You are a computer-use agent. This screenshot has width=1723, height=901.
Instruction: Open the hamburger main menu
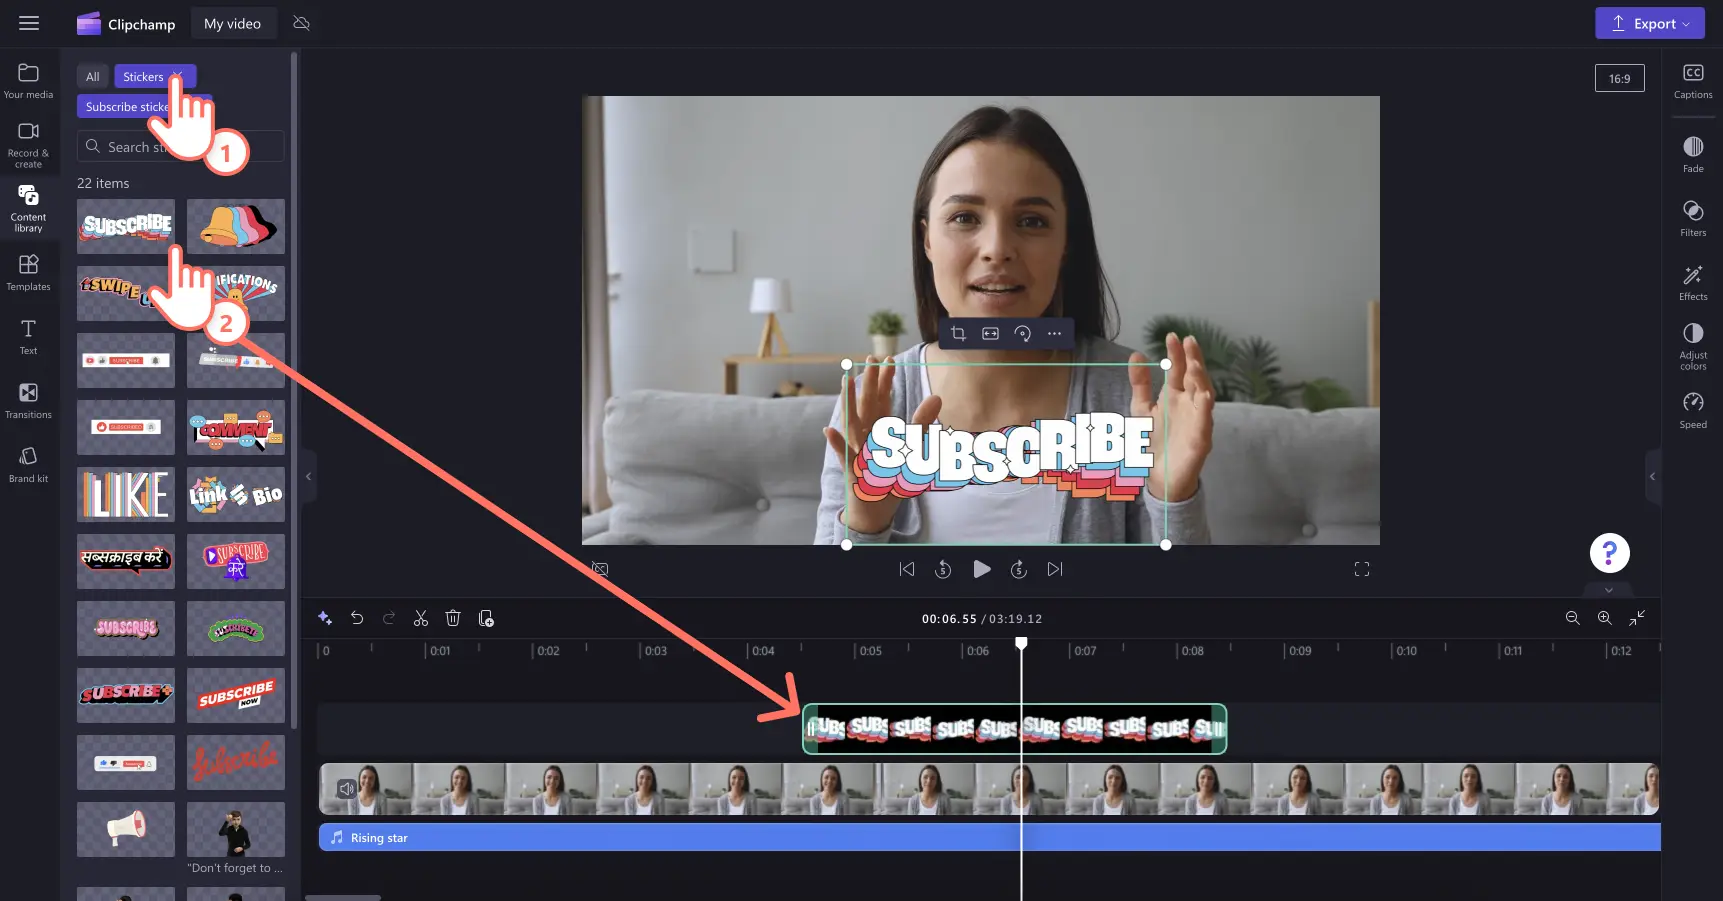pos(29,23)
